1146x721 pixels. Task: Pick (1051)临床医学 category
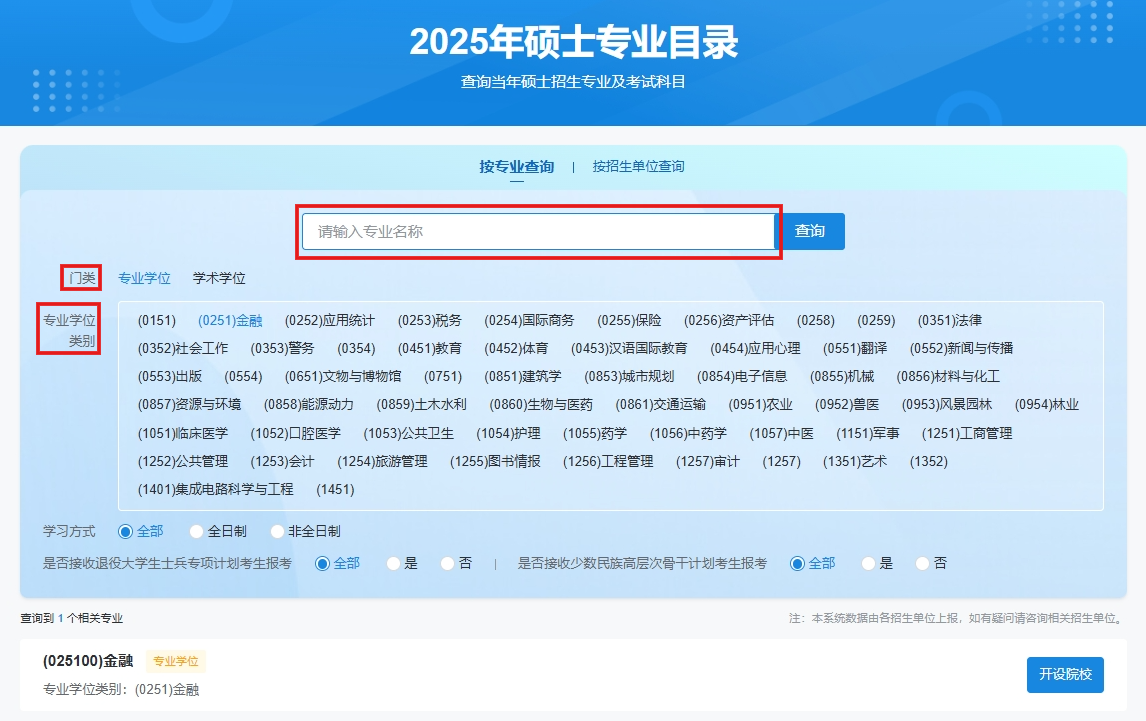[x=183, y=433]
